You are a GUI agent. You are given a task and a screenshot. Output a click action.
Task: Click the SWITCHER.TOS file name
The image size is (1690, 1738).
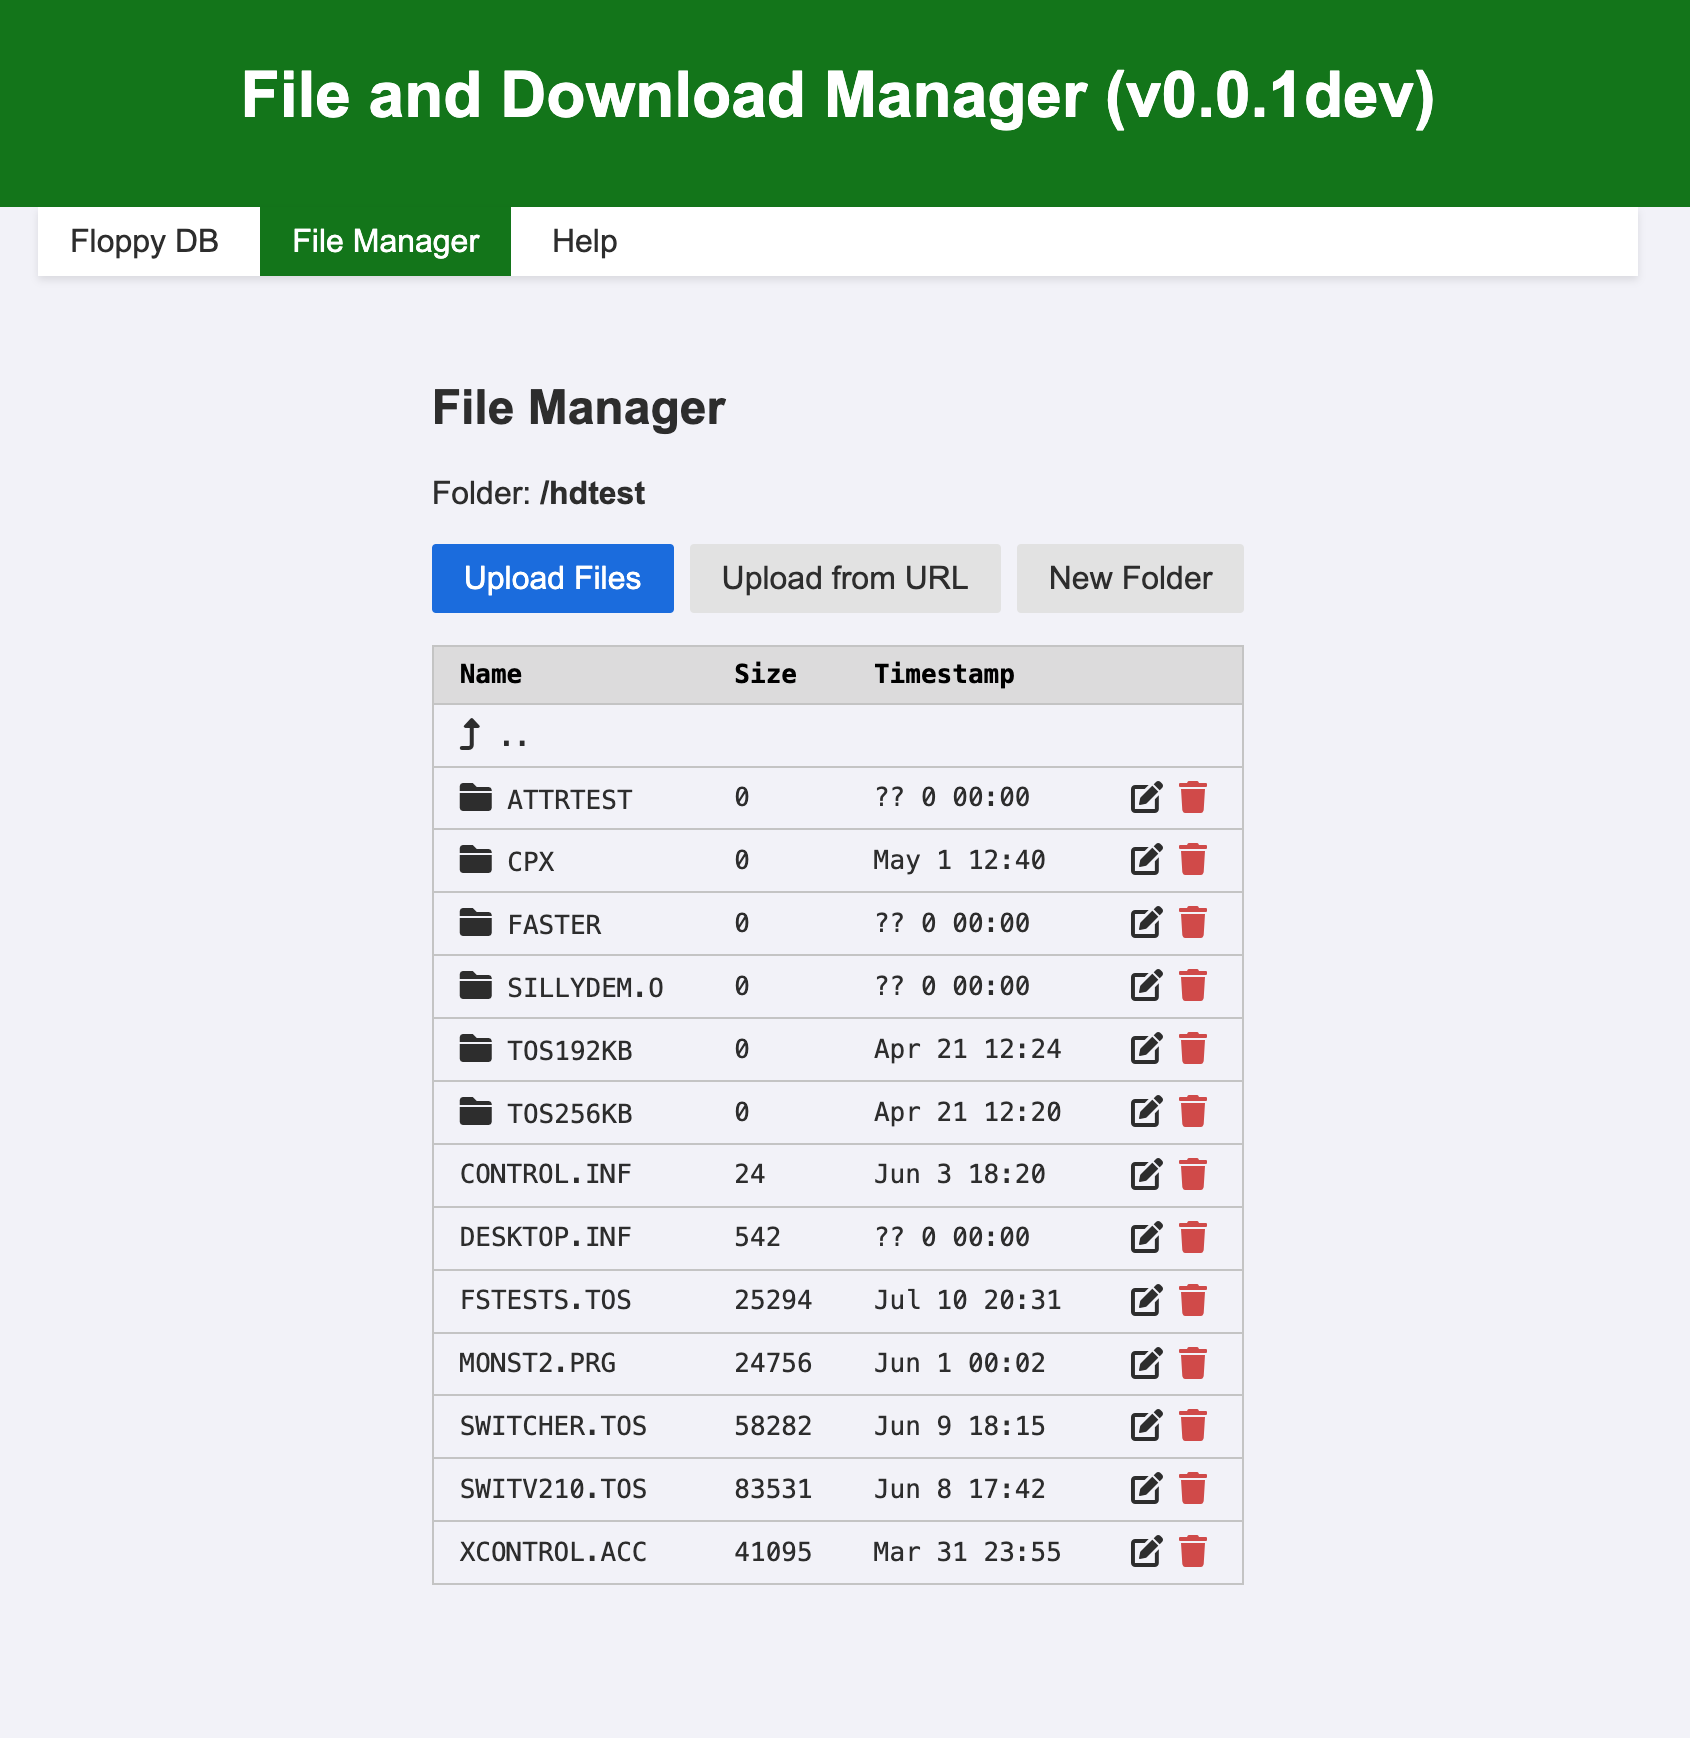553,1426
